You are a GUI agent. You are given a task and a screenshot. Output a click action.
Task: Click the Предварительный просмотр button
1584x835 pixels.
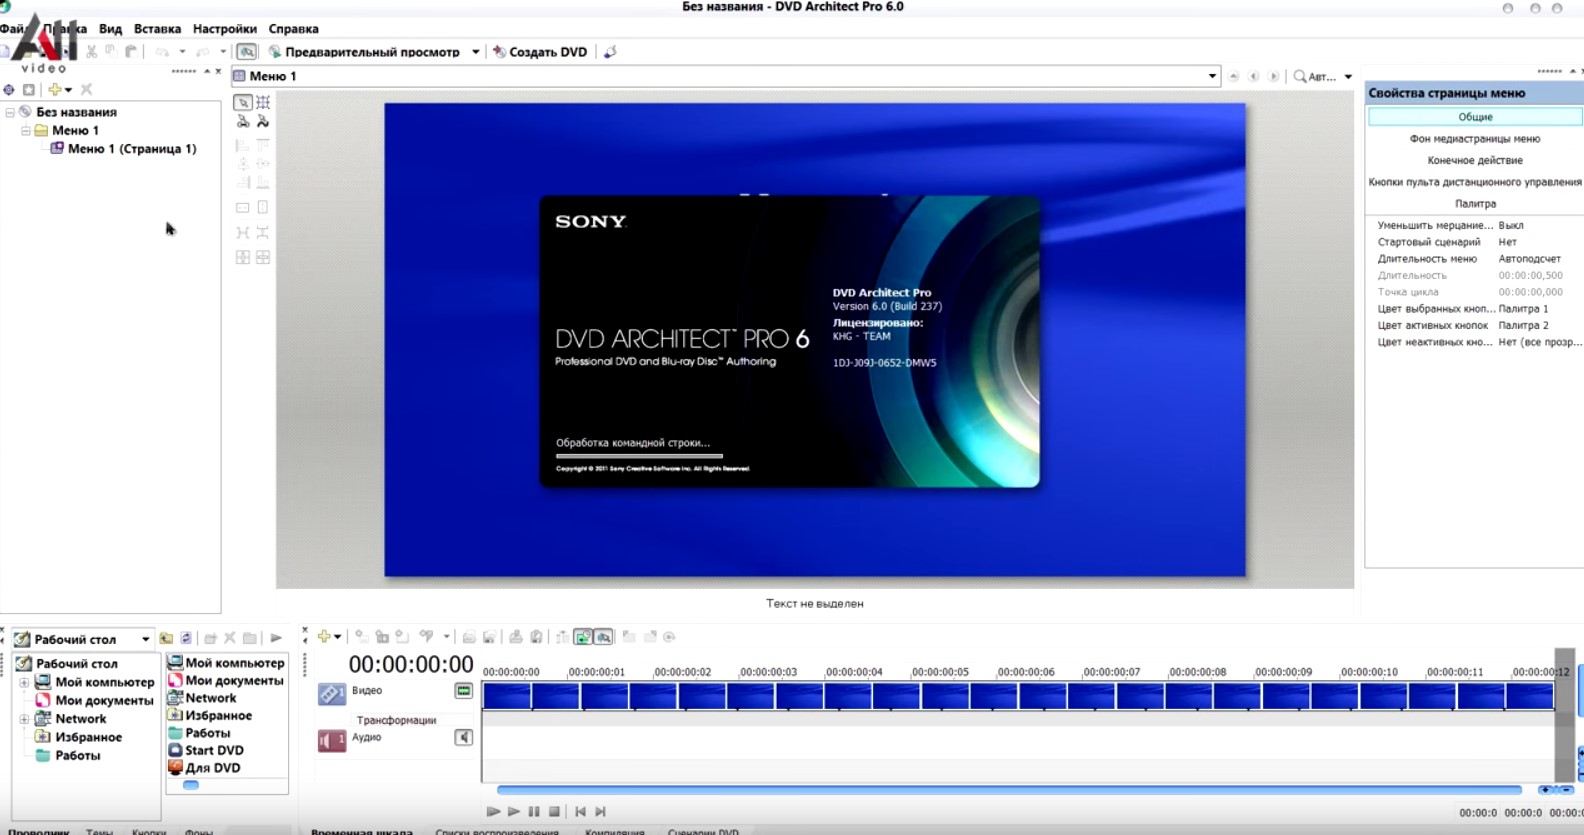(x=372, y=52)
